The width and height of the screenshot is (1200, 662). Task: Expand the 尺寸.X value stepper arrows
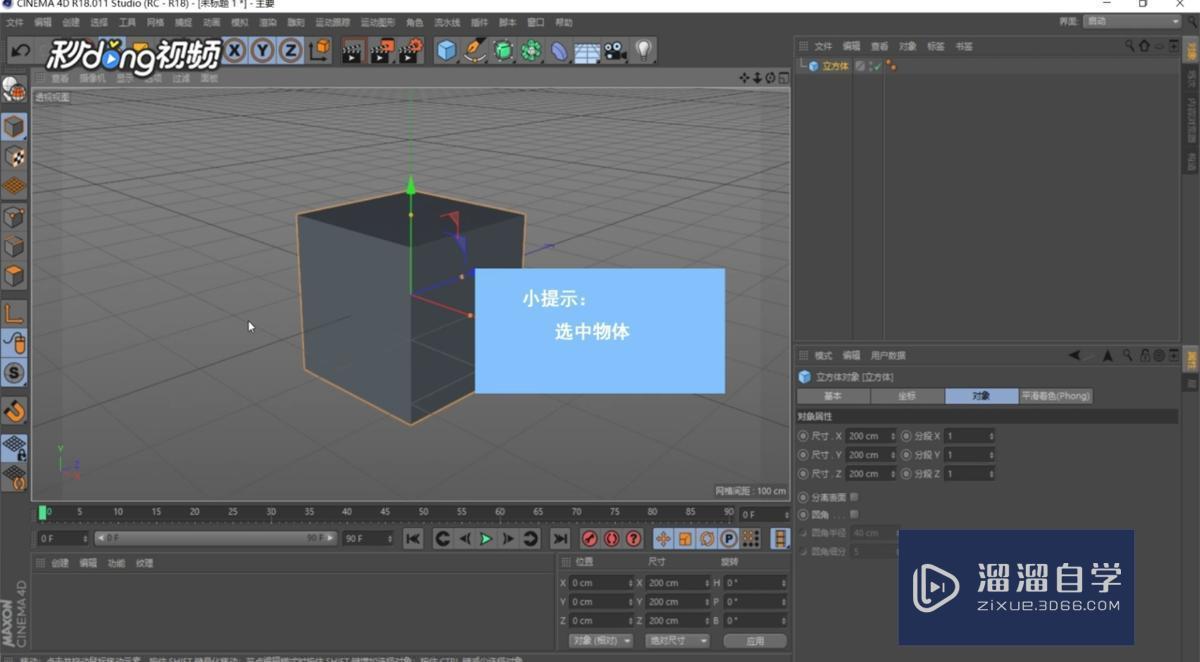point(893,436)
